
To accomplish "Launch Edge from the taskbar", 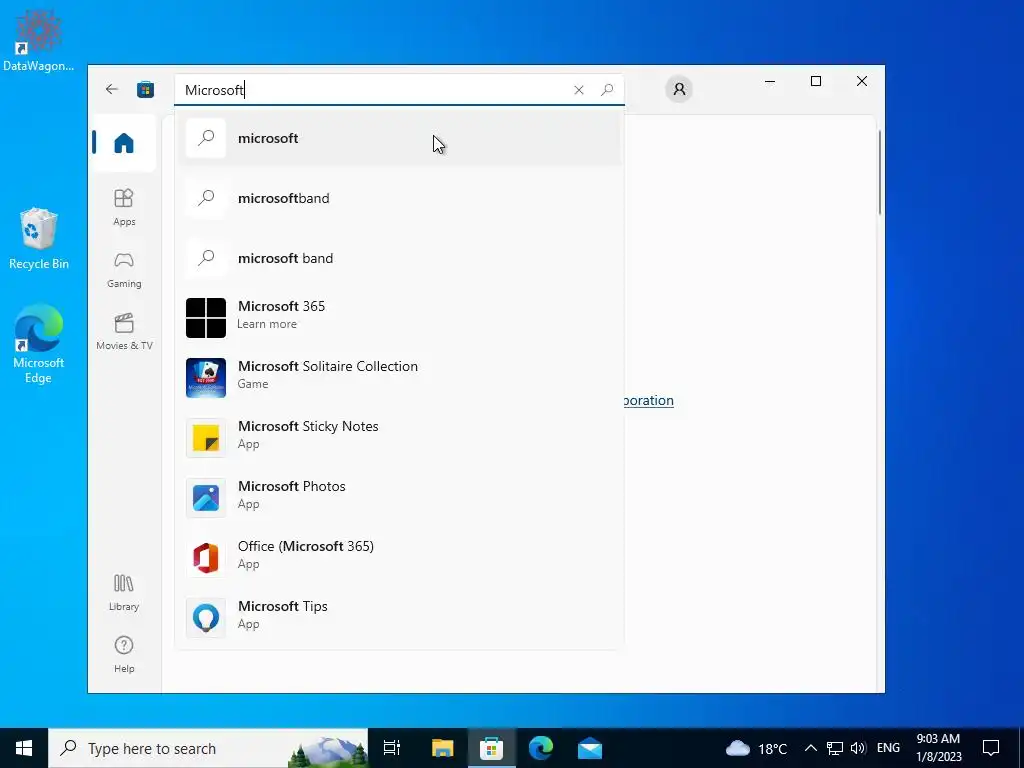I will 541,748.
